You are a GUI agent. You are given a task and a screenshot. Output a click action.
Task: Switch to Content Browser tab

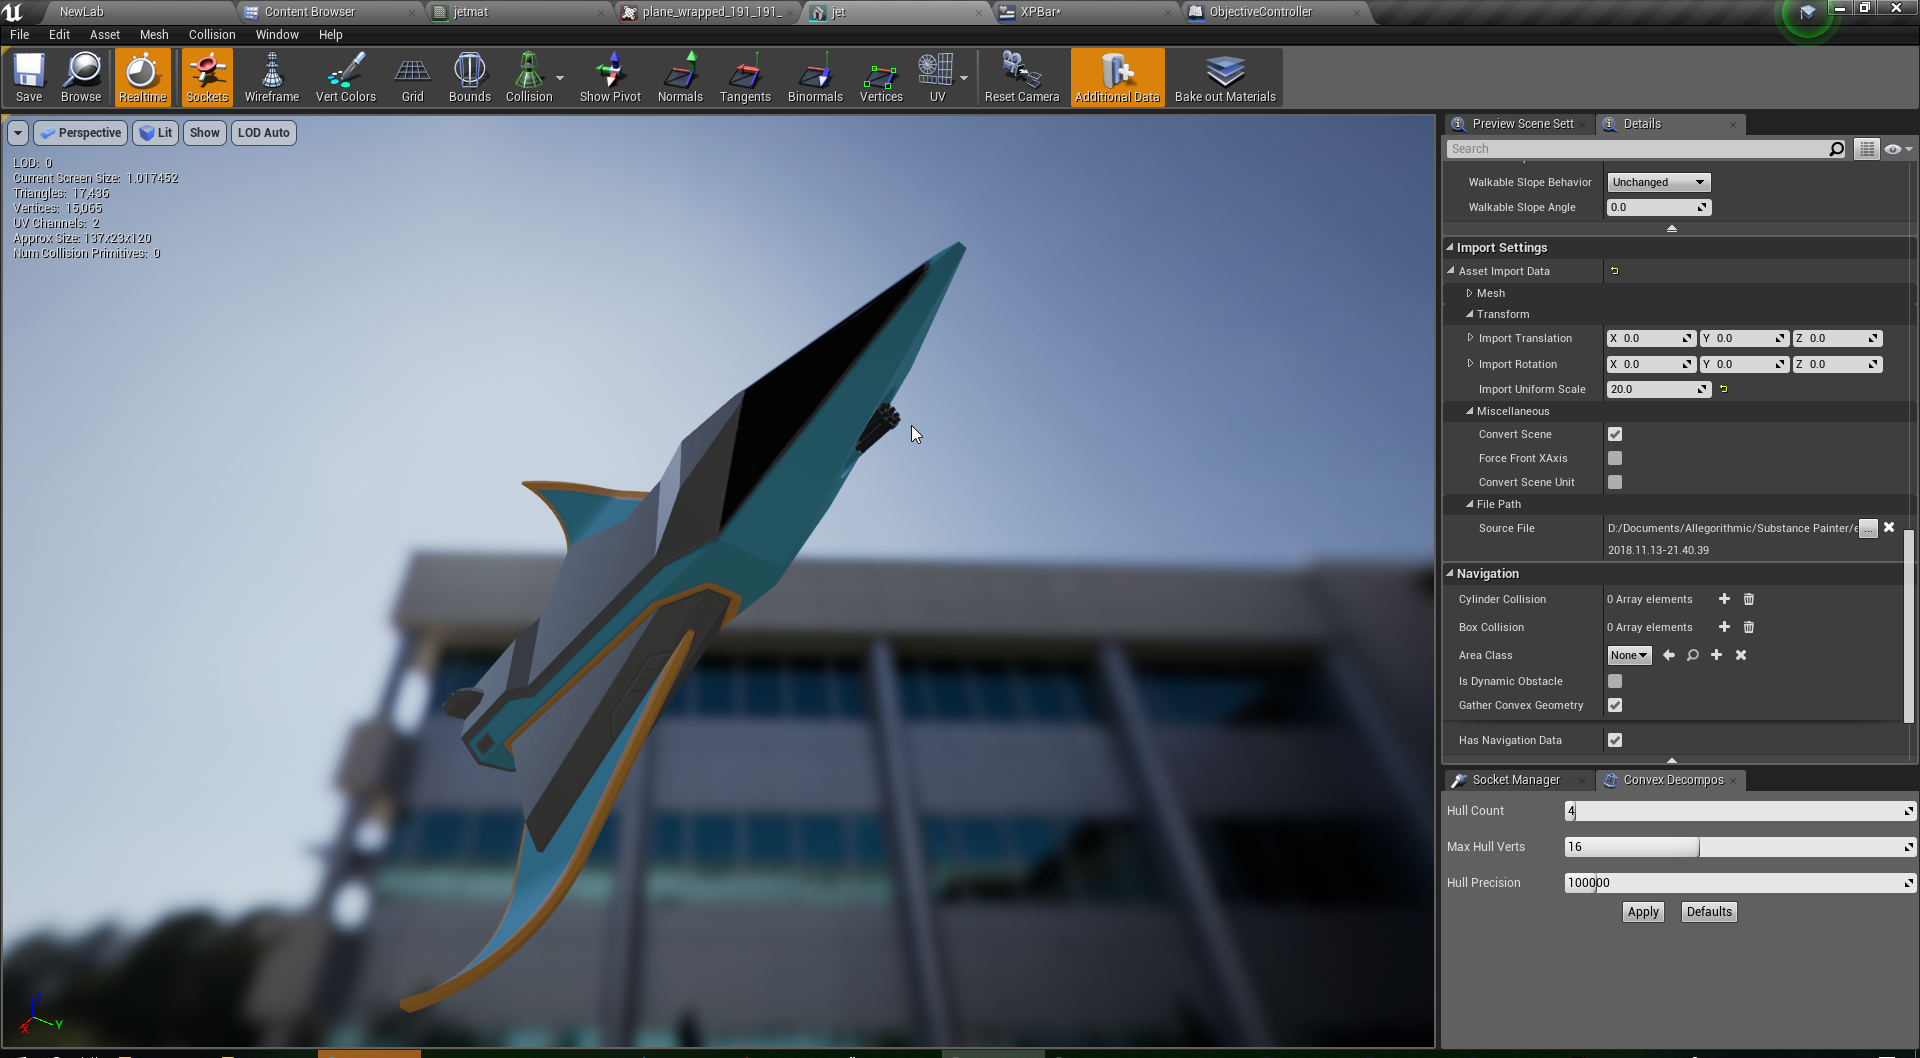[x=326, y=12]
